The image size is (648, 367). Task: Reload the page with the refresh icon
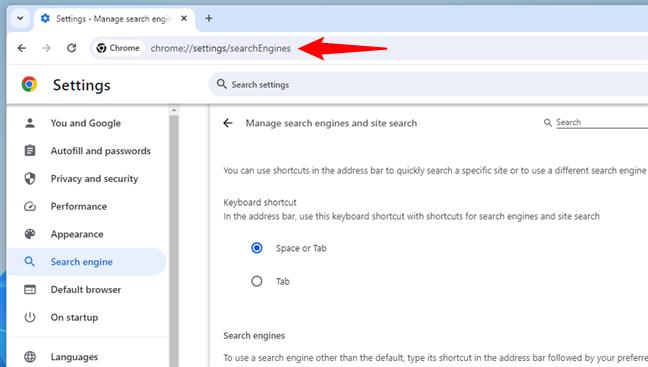(x=71, y=48)
